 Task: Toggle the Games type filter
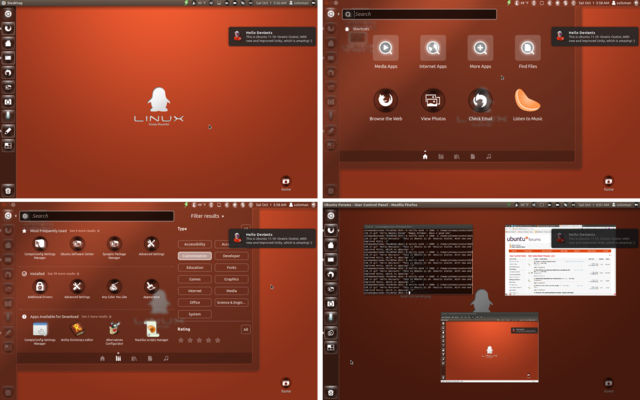click(195, 279)
